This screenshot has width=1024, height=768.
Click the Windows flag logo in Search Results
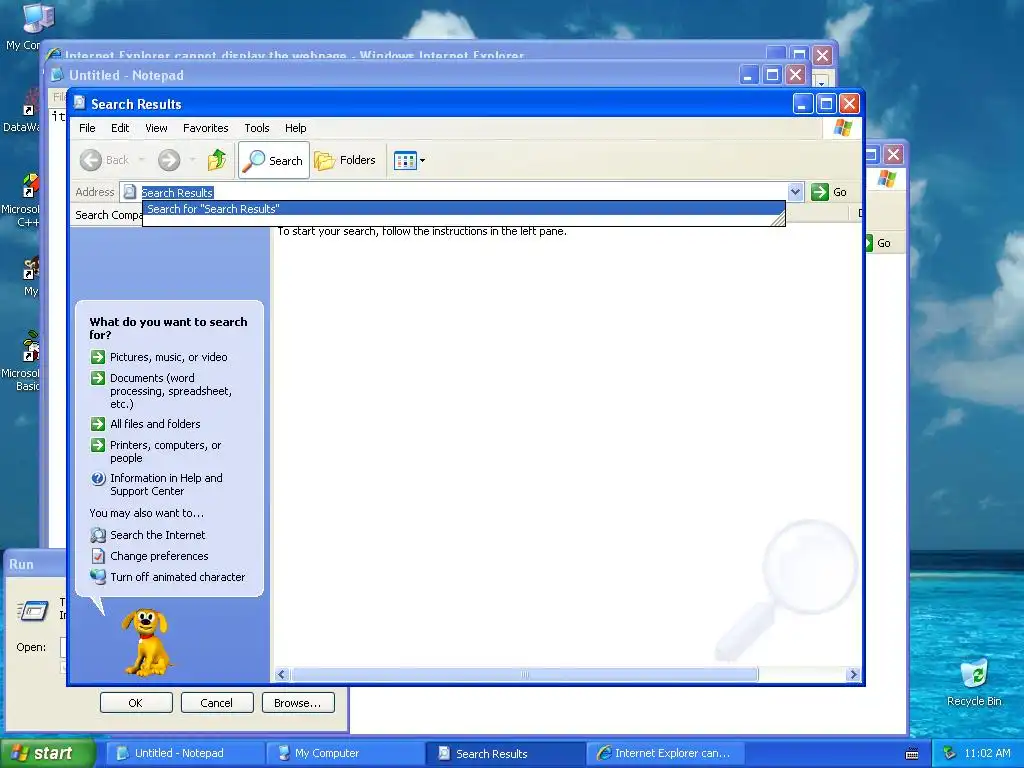(x=842, y=128)
